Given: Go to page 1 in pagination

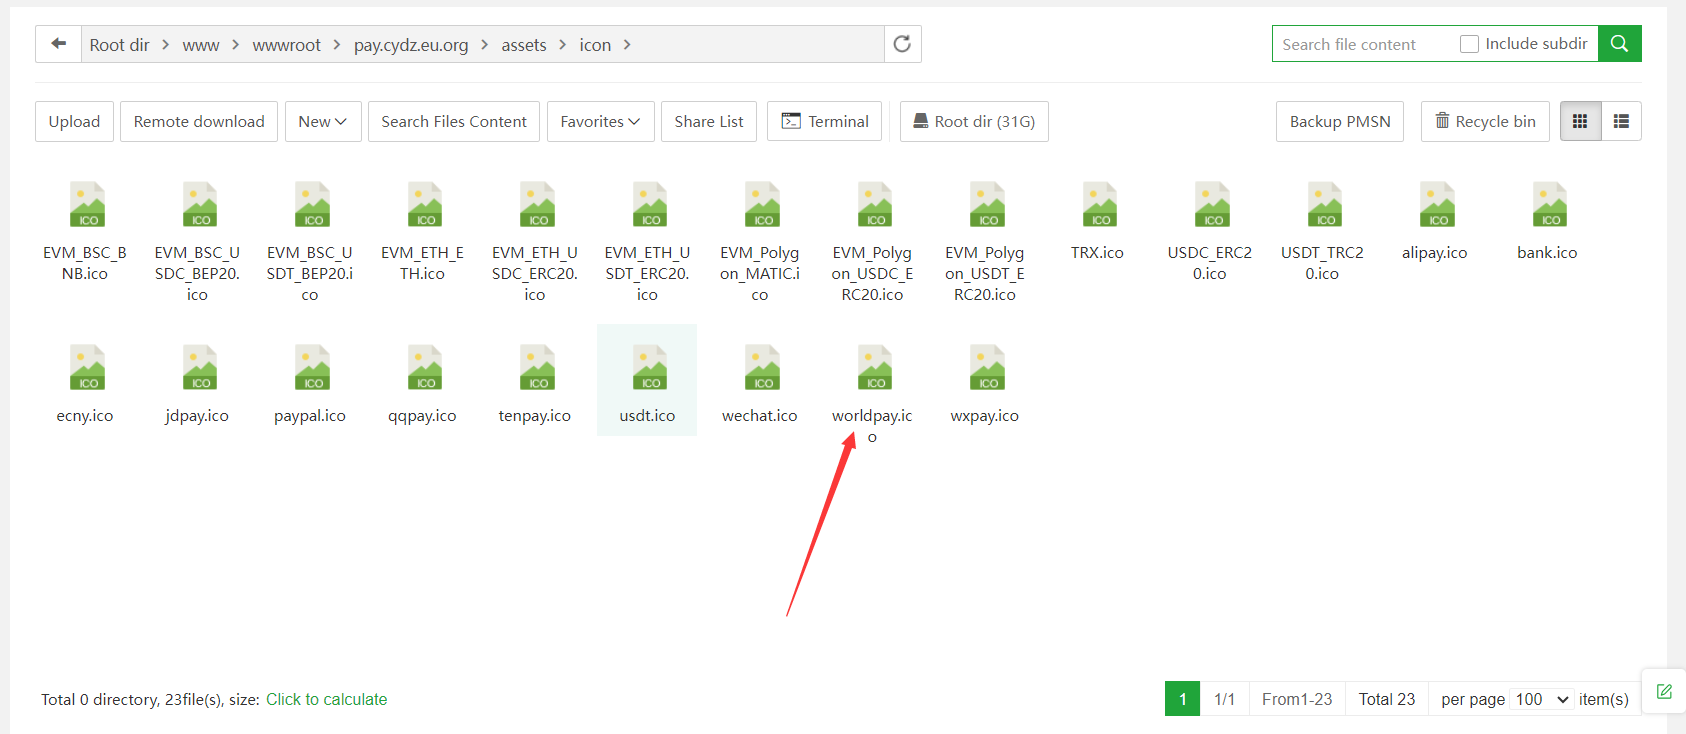Looking at the screenshot, I should coord(1182,699).
